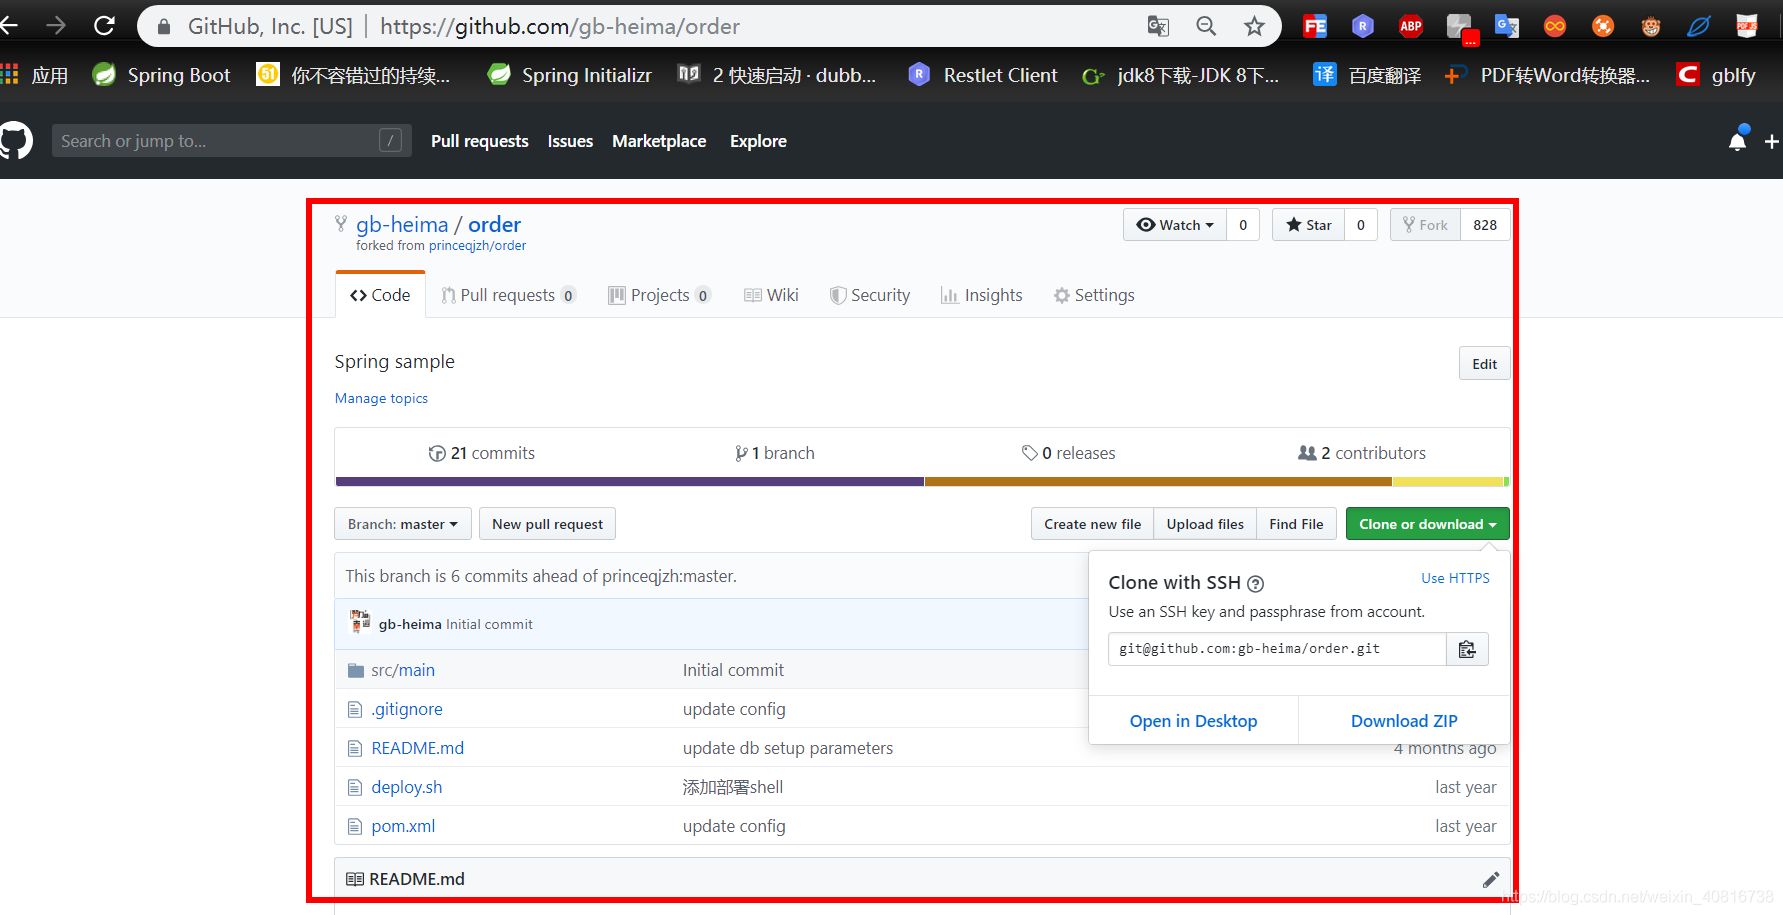
Task: Open the Restlet Client bookmark
Action: click(x=983, y=75)
